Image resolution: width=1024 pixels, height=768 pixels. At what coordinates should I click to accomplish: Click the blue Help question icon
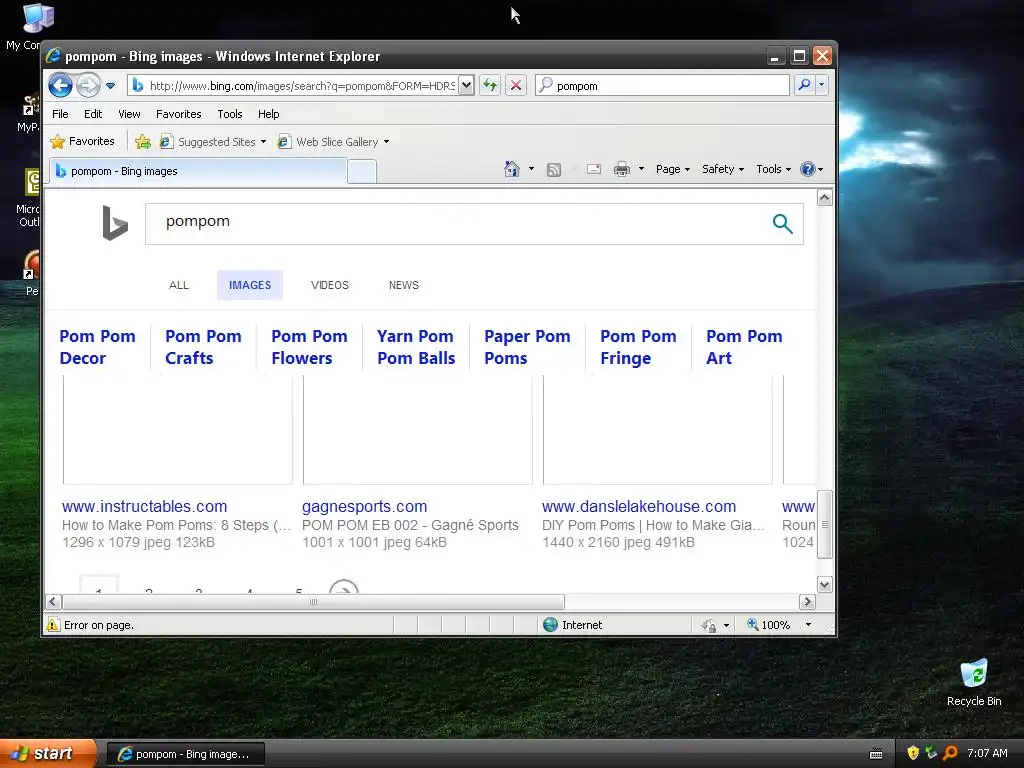[808, 169]
